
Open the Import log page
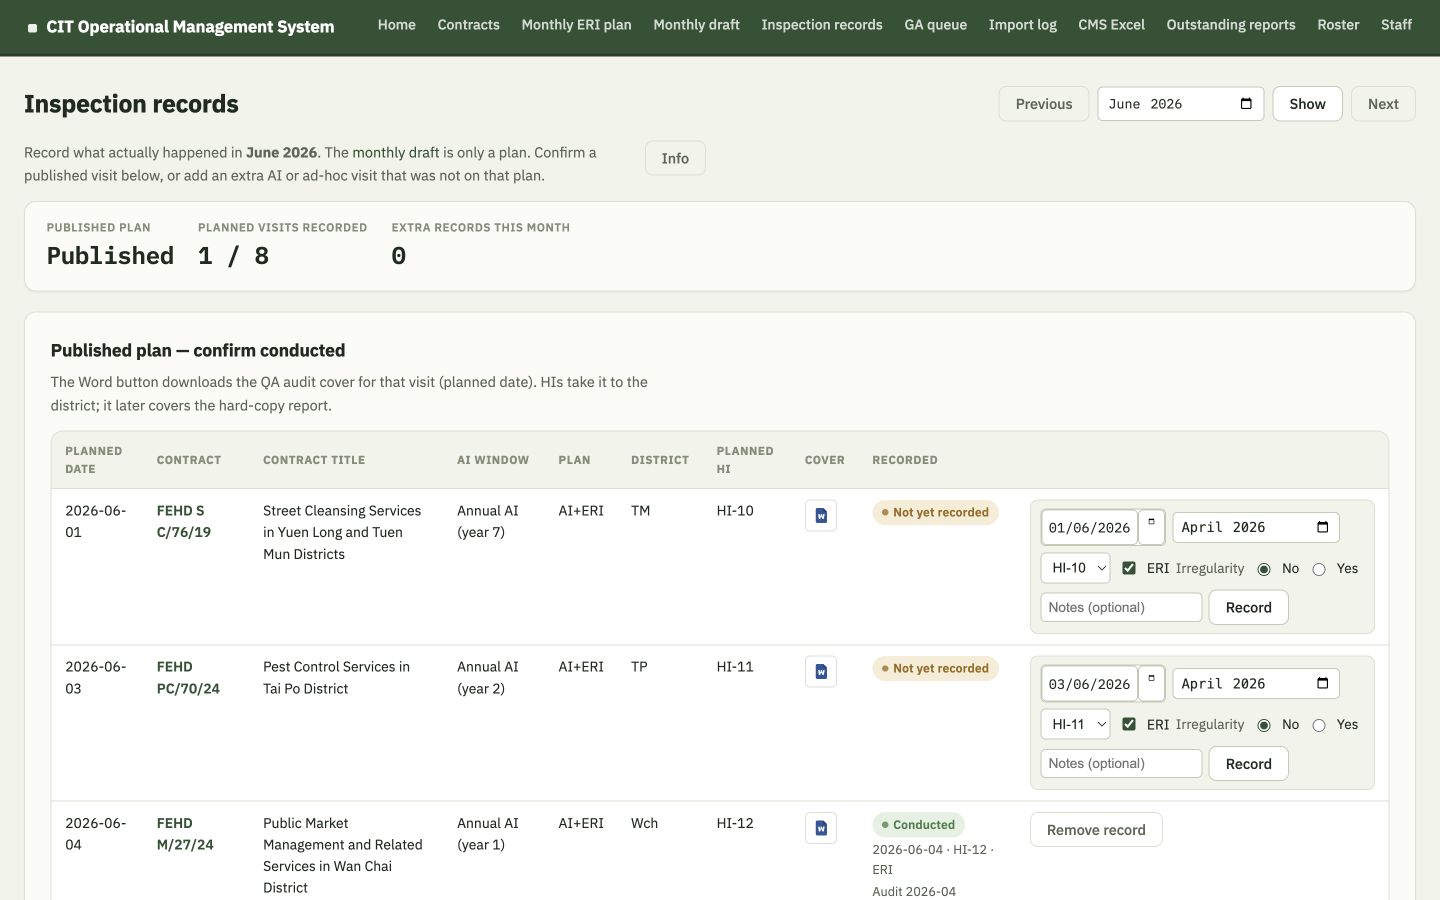click(x=1022, y=25)
